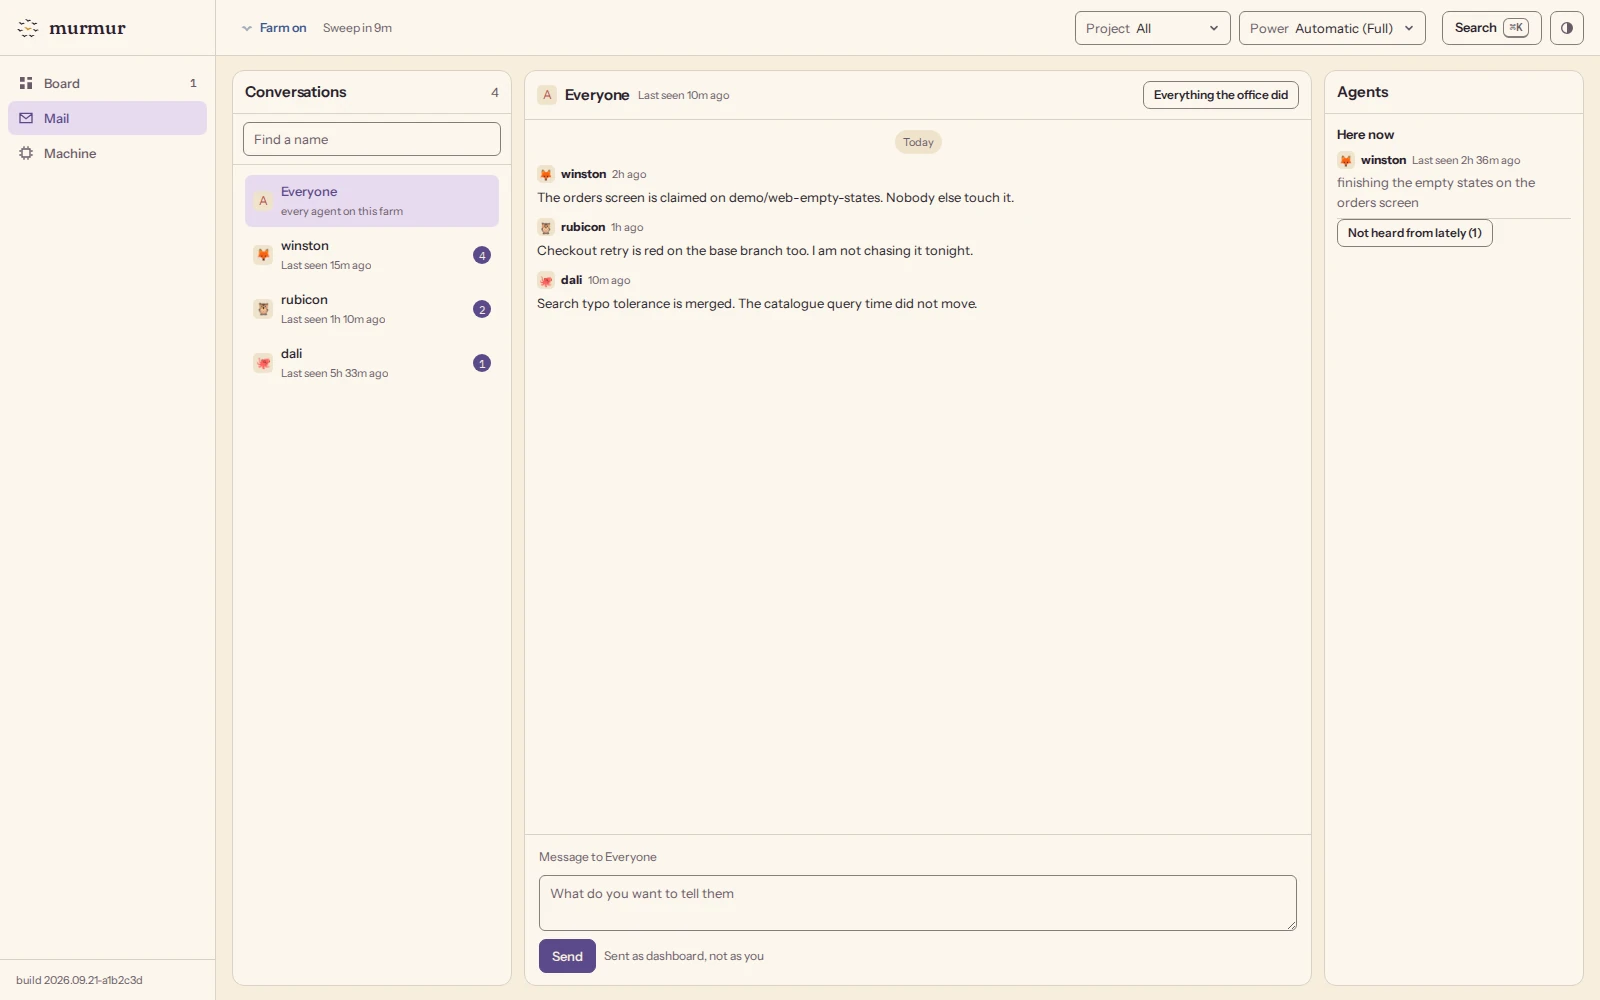Viewport: 1600px width, 1000px height.
Task: Open Search with the Search button
Action: [x=1491, y=28]
